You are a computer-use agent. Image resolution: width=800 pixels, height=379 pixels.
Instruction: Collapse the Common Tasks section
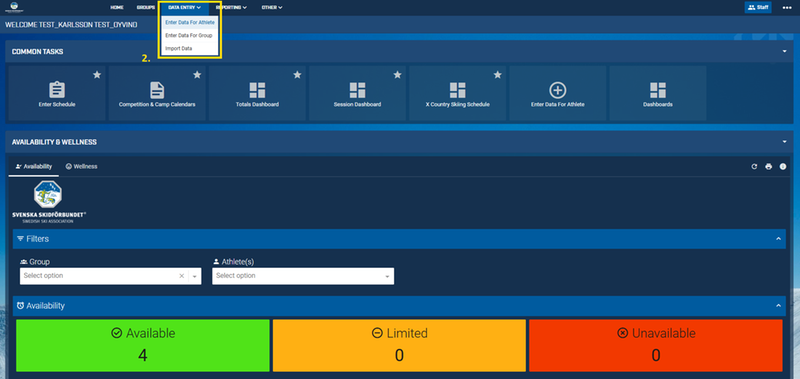click(785, 52)
